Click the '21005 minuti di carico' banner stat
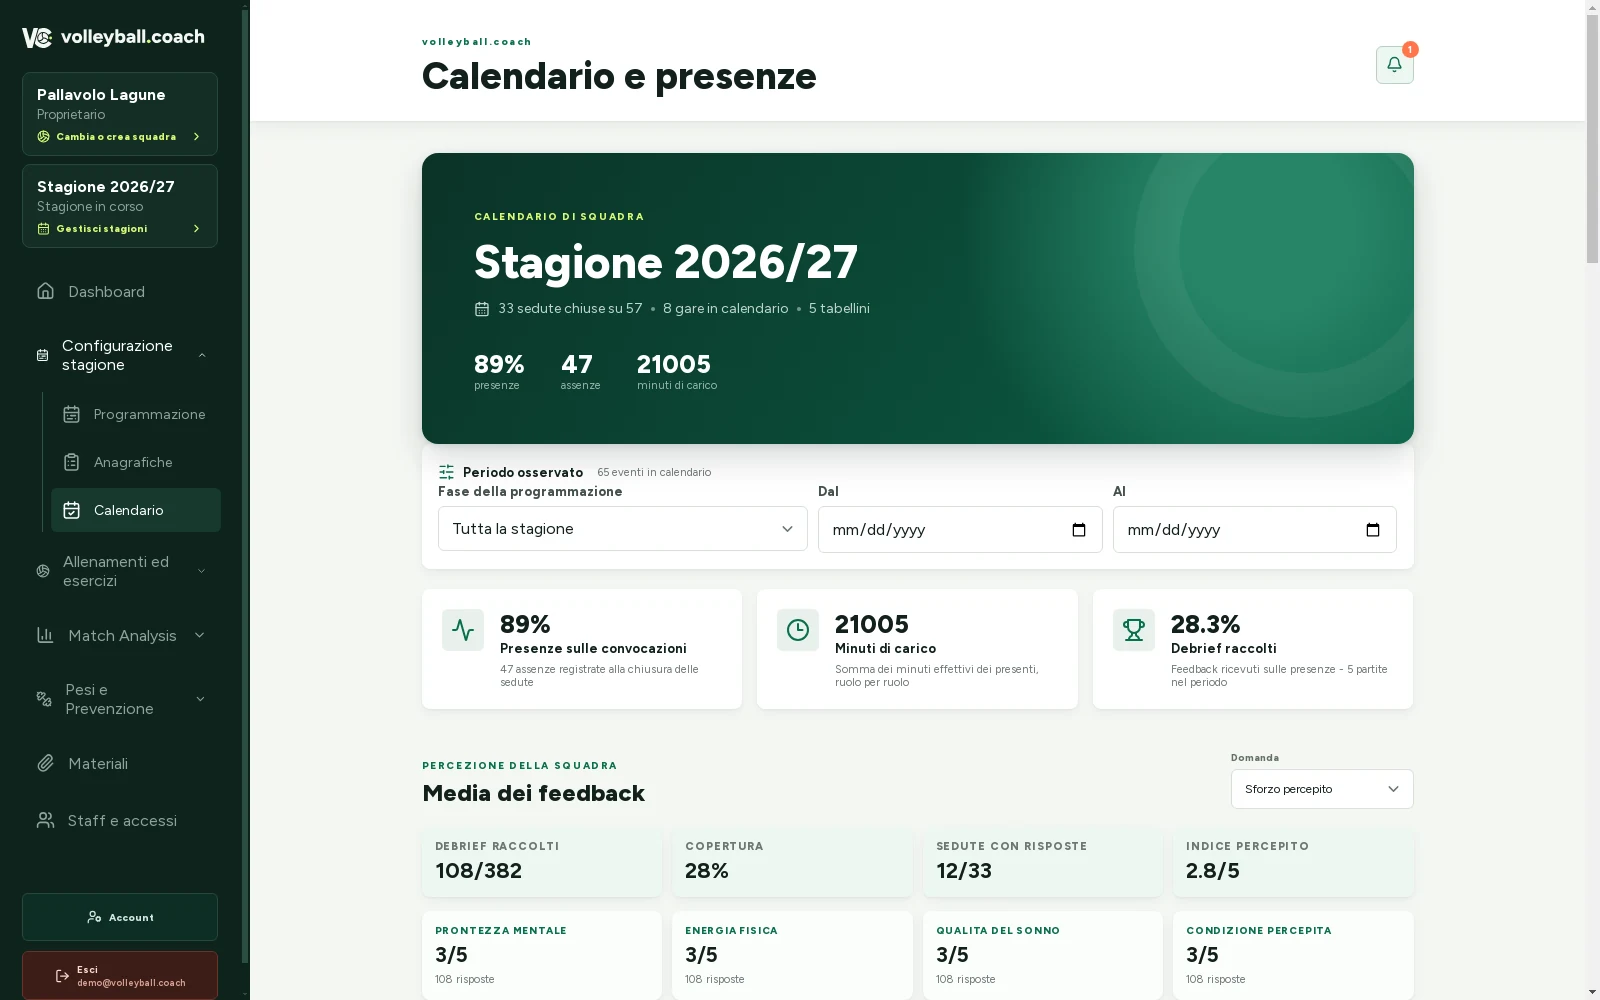The image size is (1600, 1000). (677, 371)
